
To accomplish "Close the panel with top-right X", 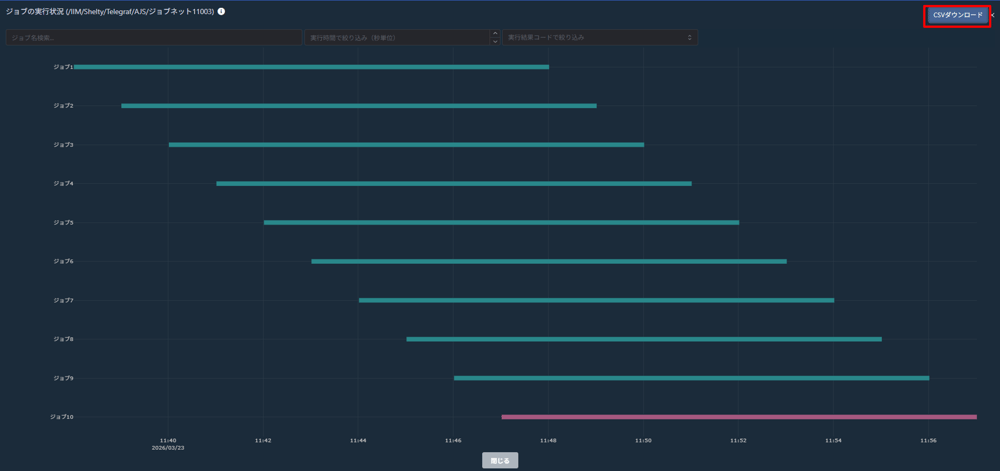I will pyautogui.click(x=993, y=15).
